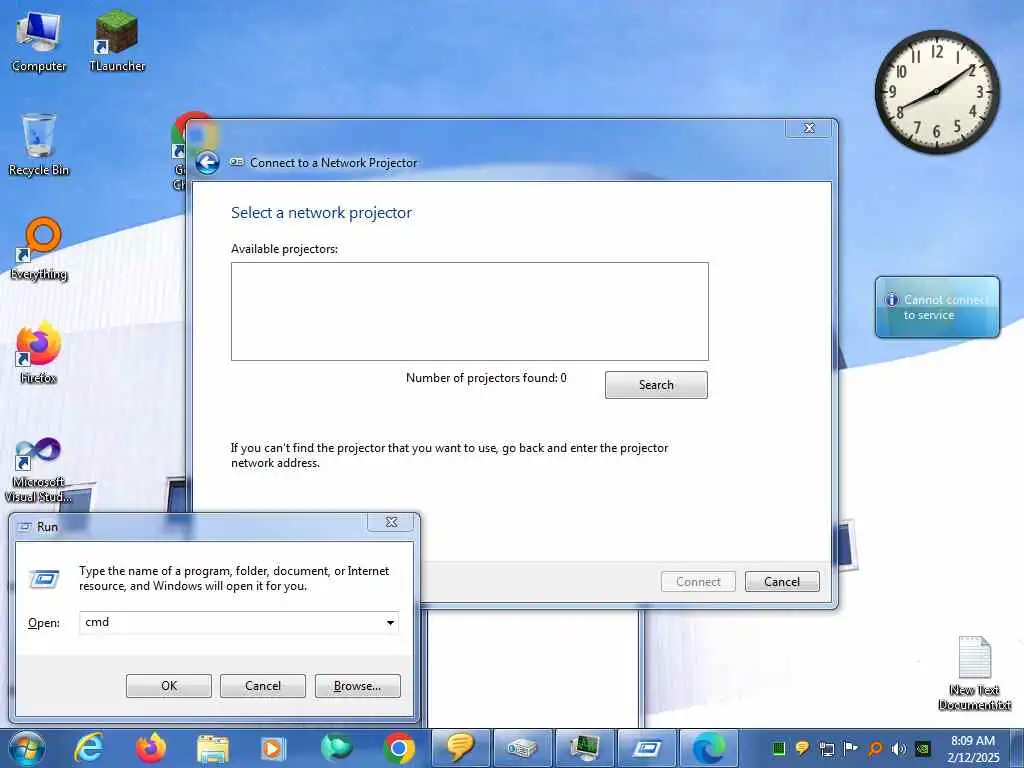
Task: Open the volume speaker tray icon
Action: [899, 748]
